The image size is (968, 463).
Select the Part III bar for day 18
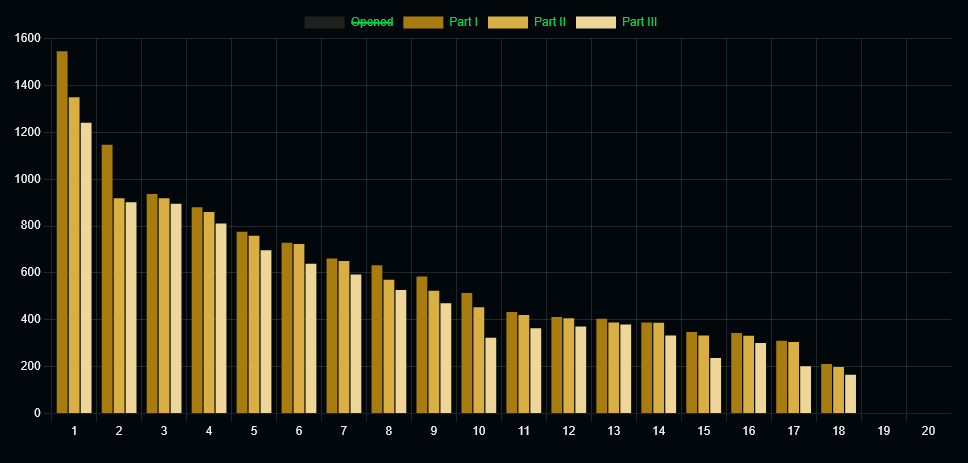pos(851,394)
